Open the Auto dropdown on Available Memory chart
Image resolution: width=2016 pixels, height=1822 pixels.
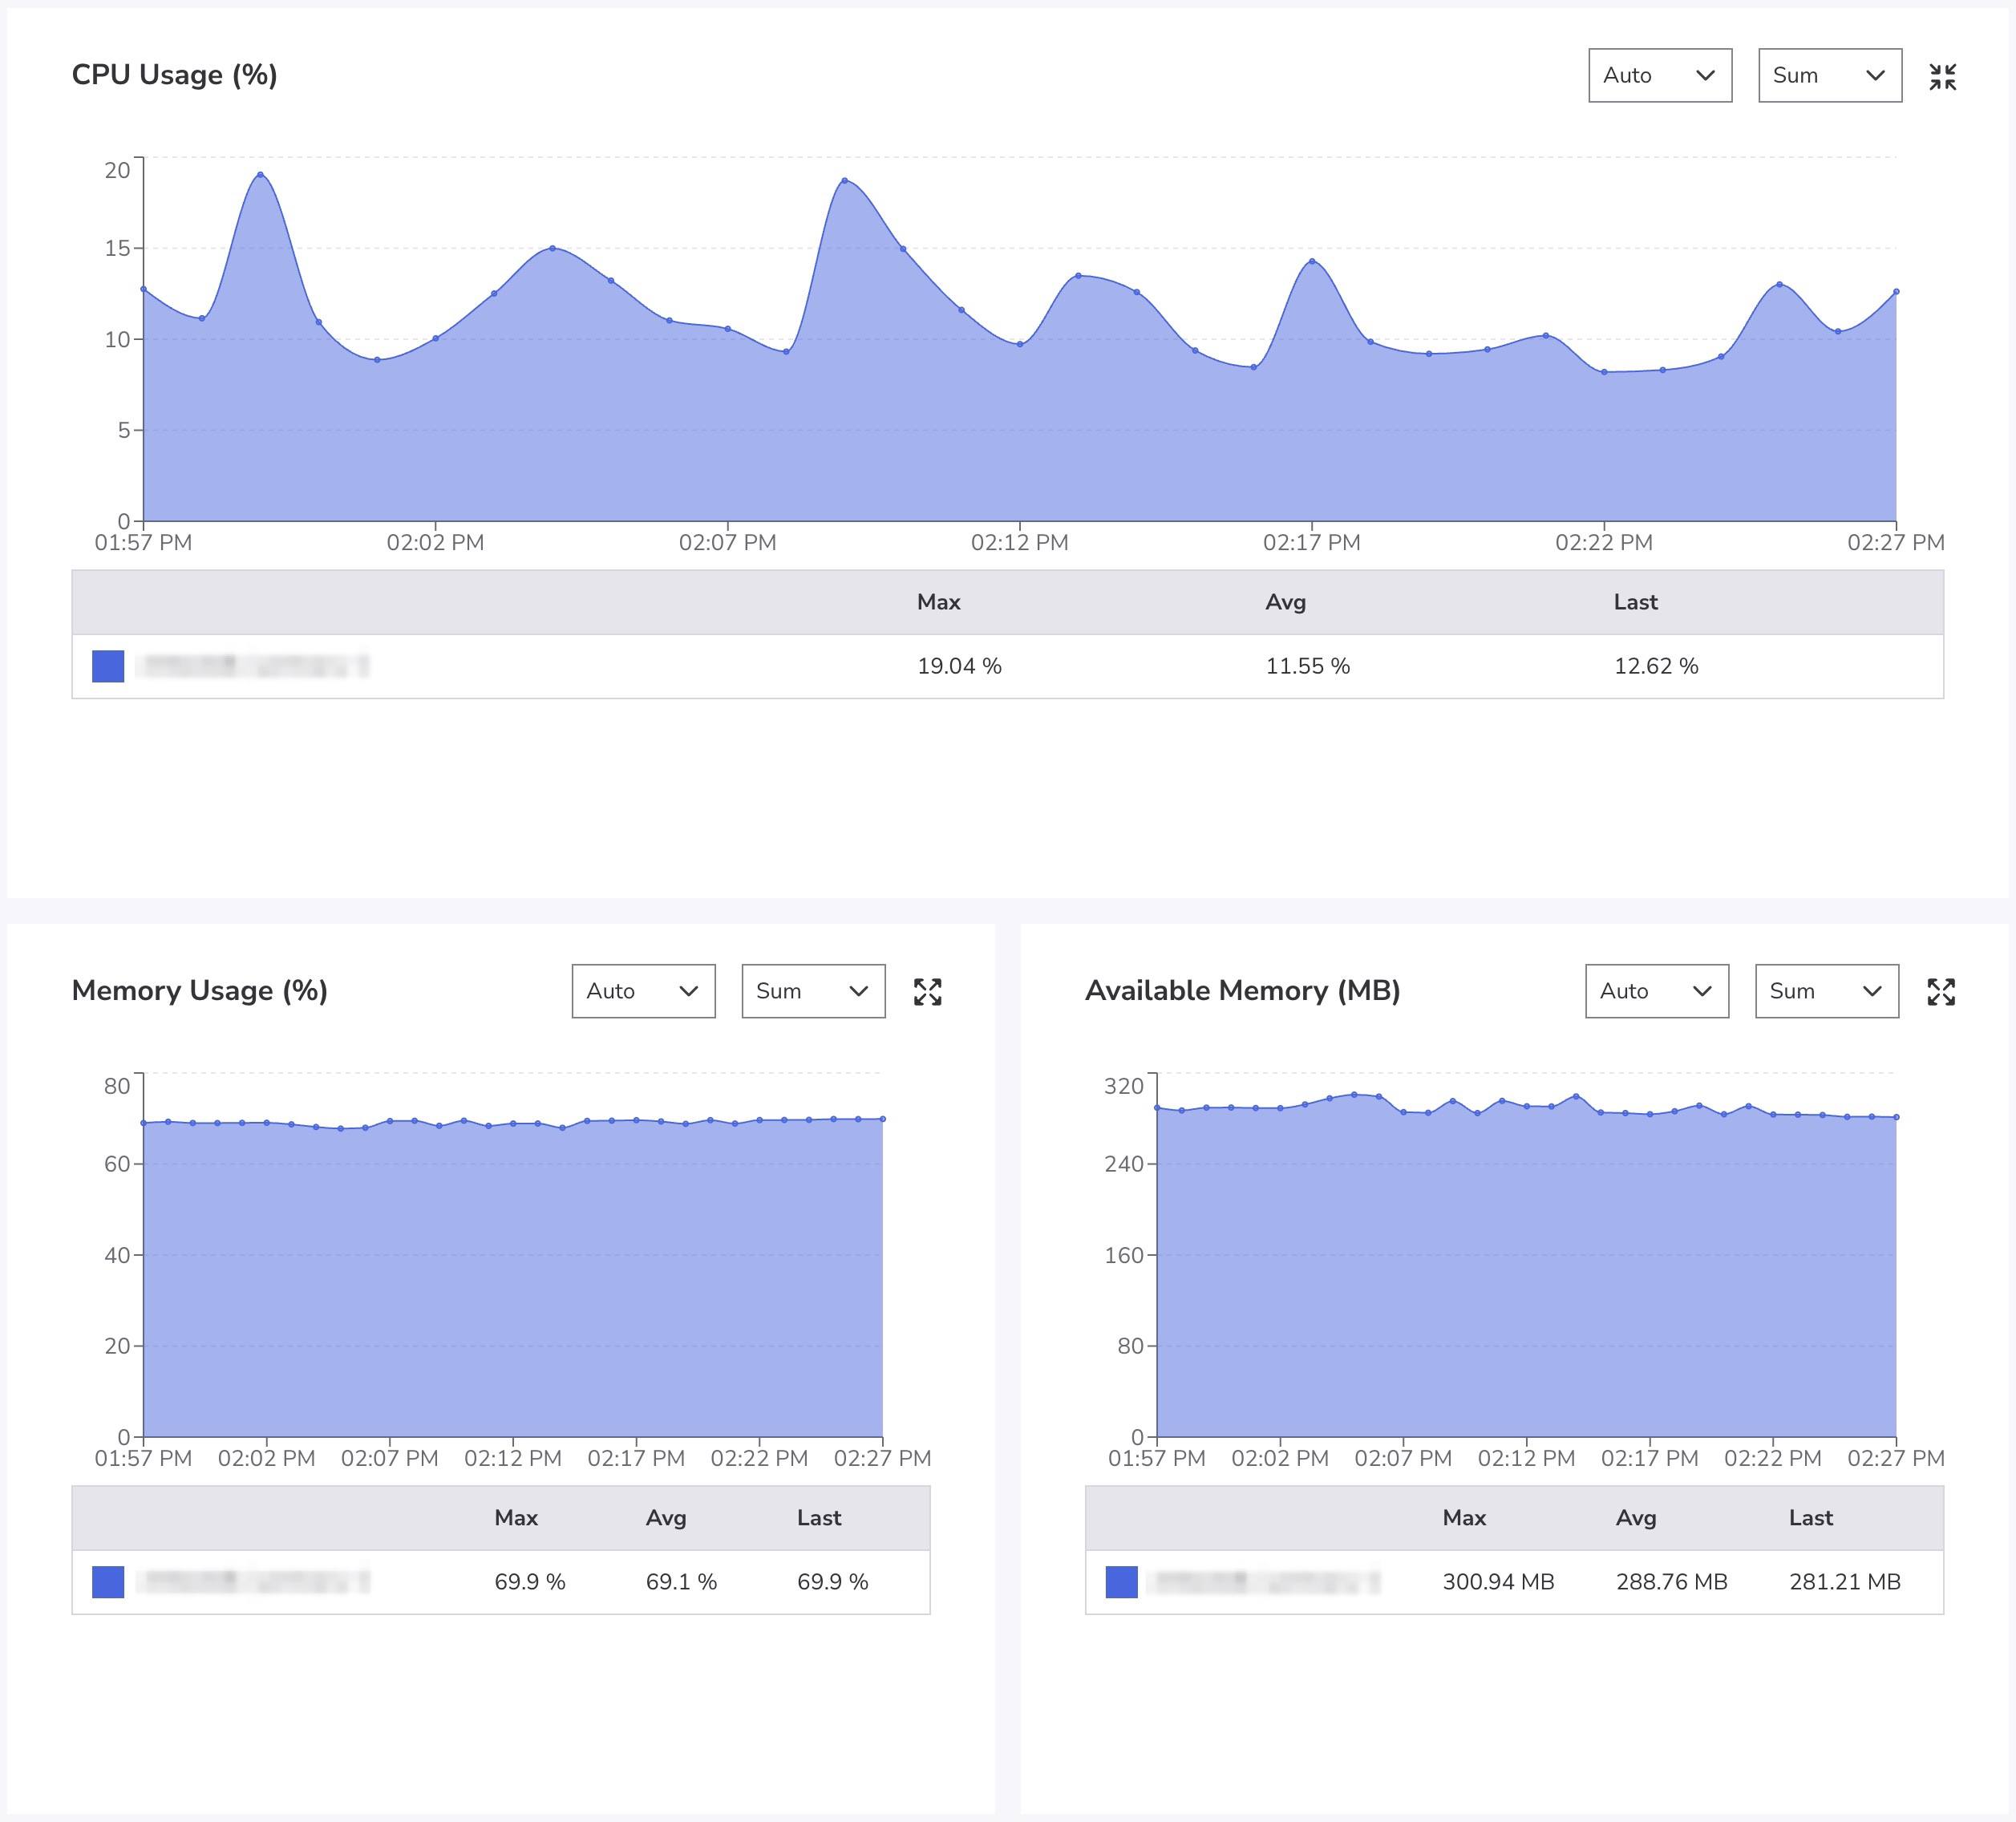tap(1657, 991)
